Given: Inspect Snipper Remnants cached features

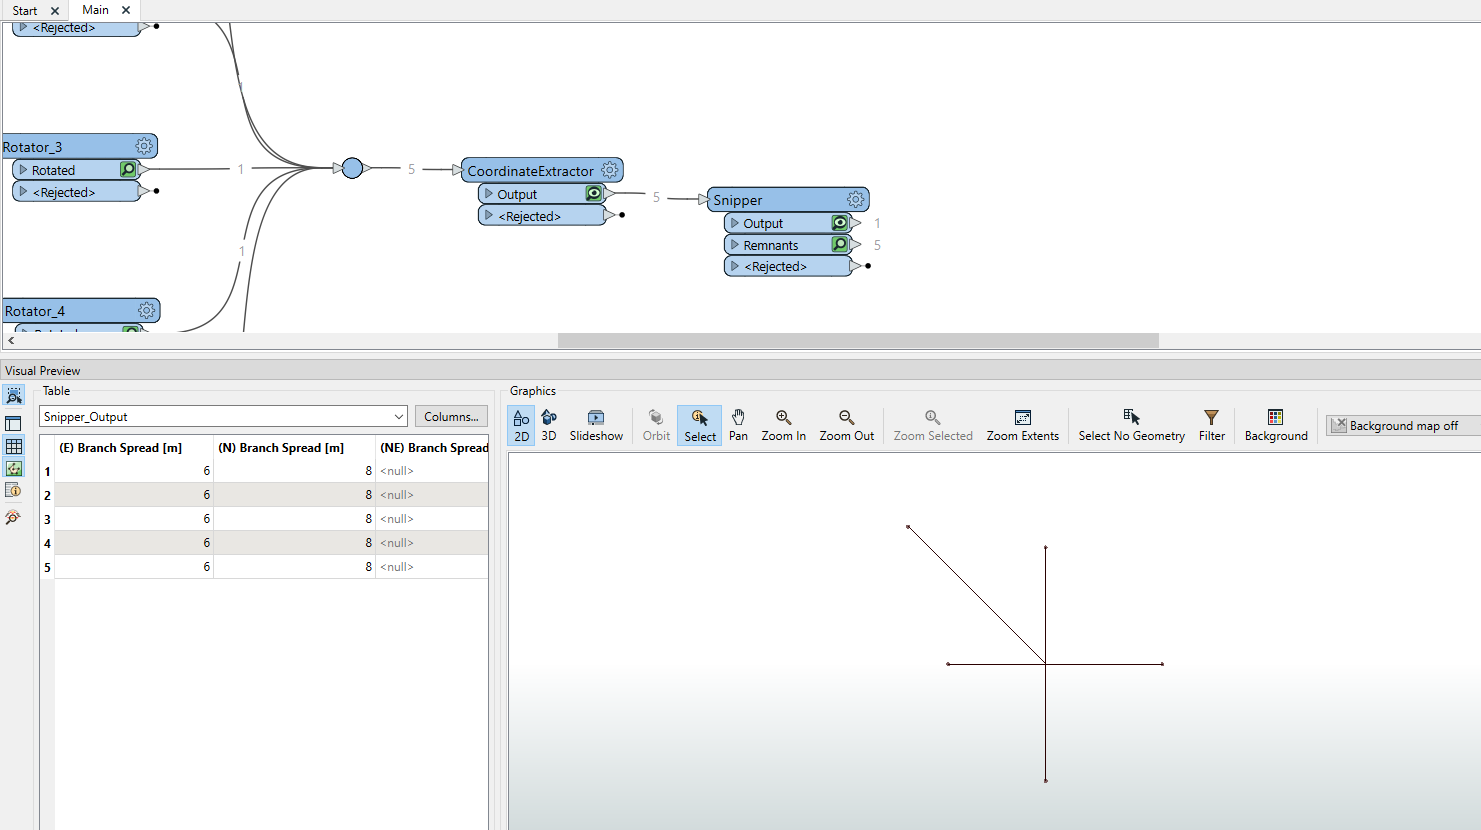Looking at the screenshot, I should (x=840, y=245).
